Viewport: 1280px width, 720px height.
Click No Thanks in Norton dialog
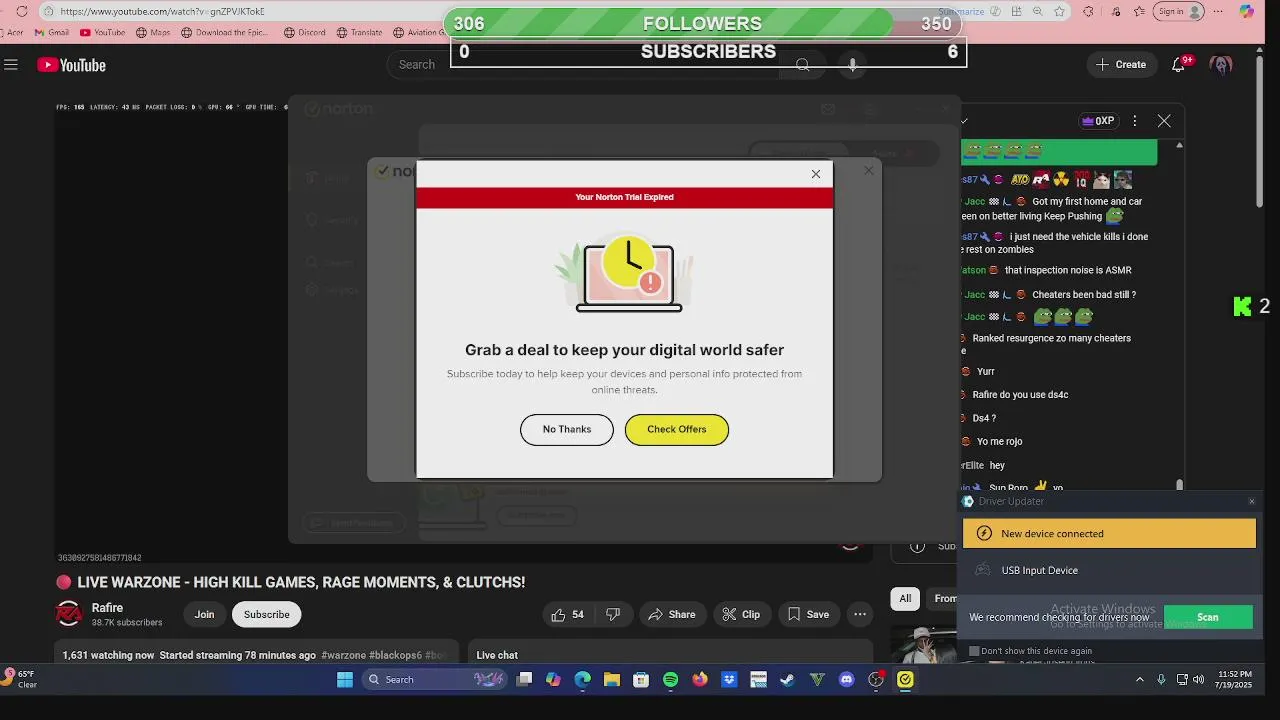point(567,429)
